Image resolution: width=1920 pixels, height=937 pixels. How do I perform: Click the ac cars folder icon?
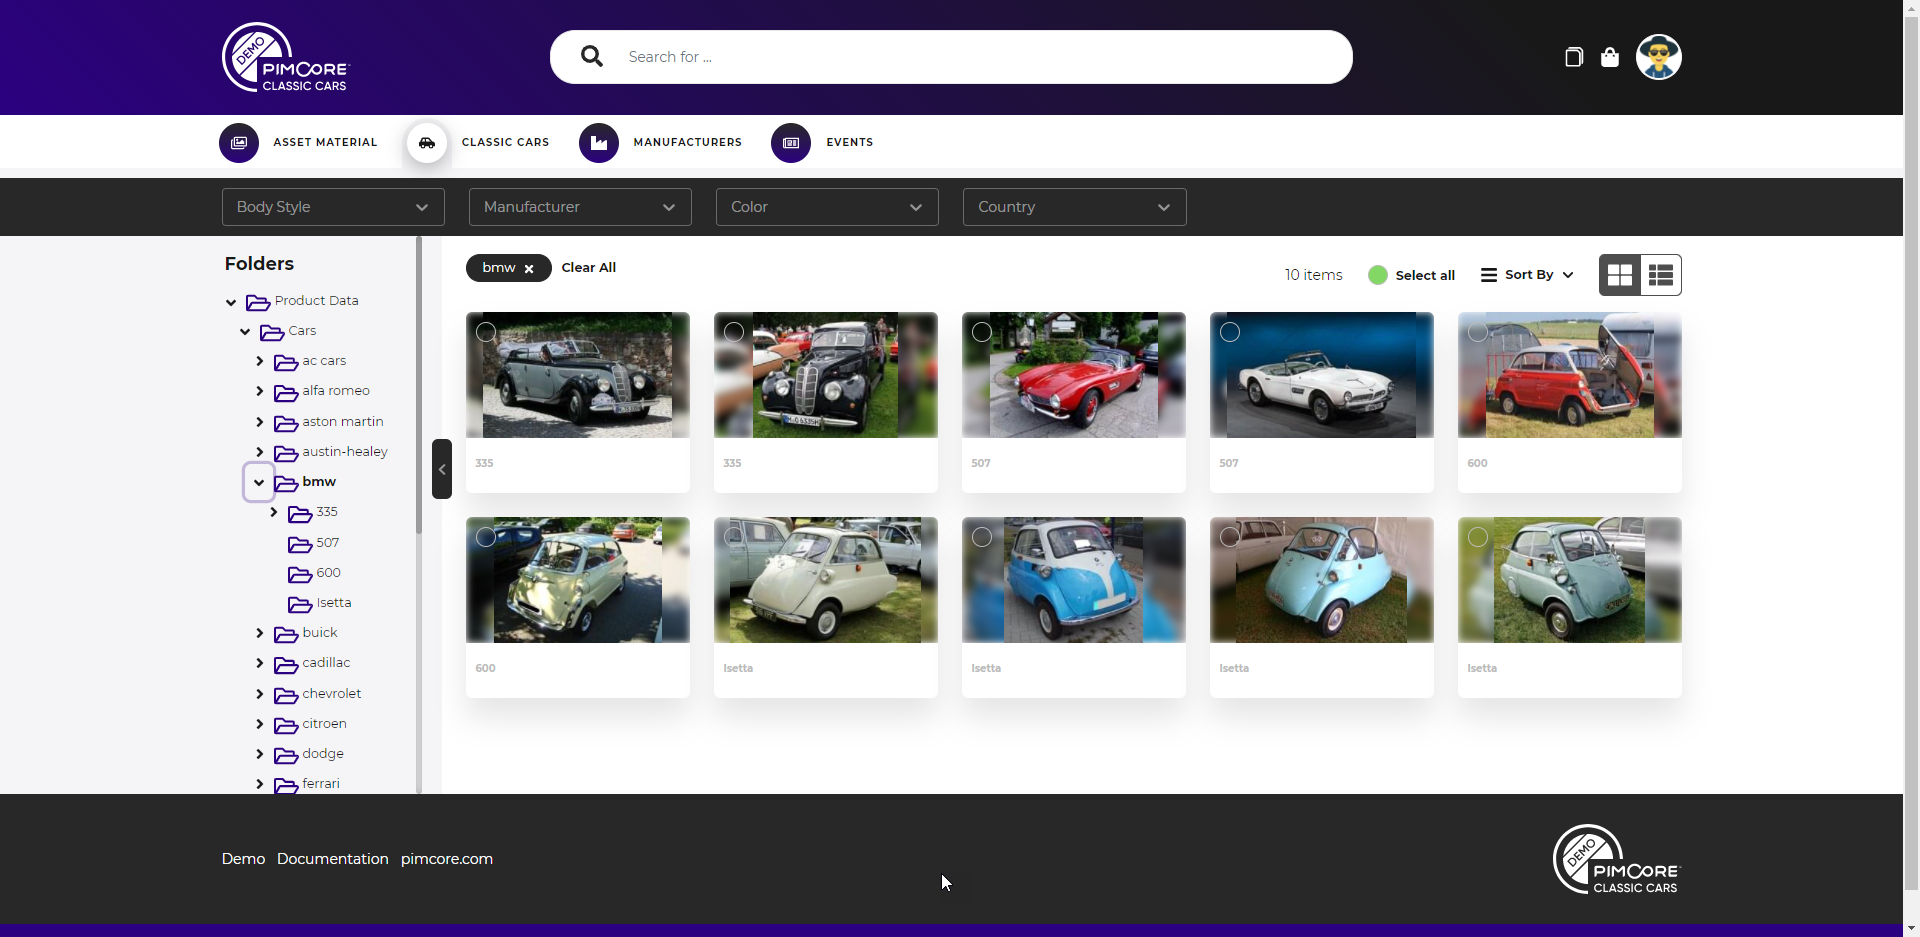[286, 362]
